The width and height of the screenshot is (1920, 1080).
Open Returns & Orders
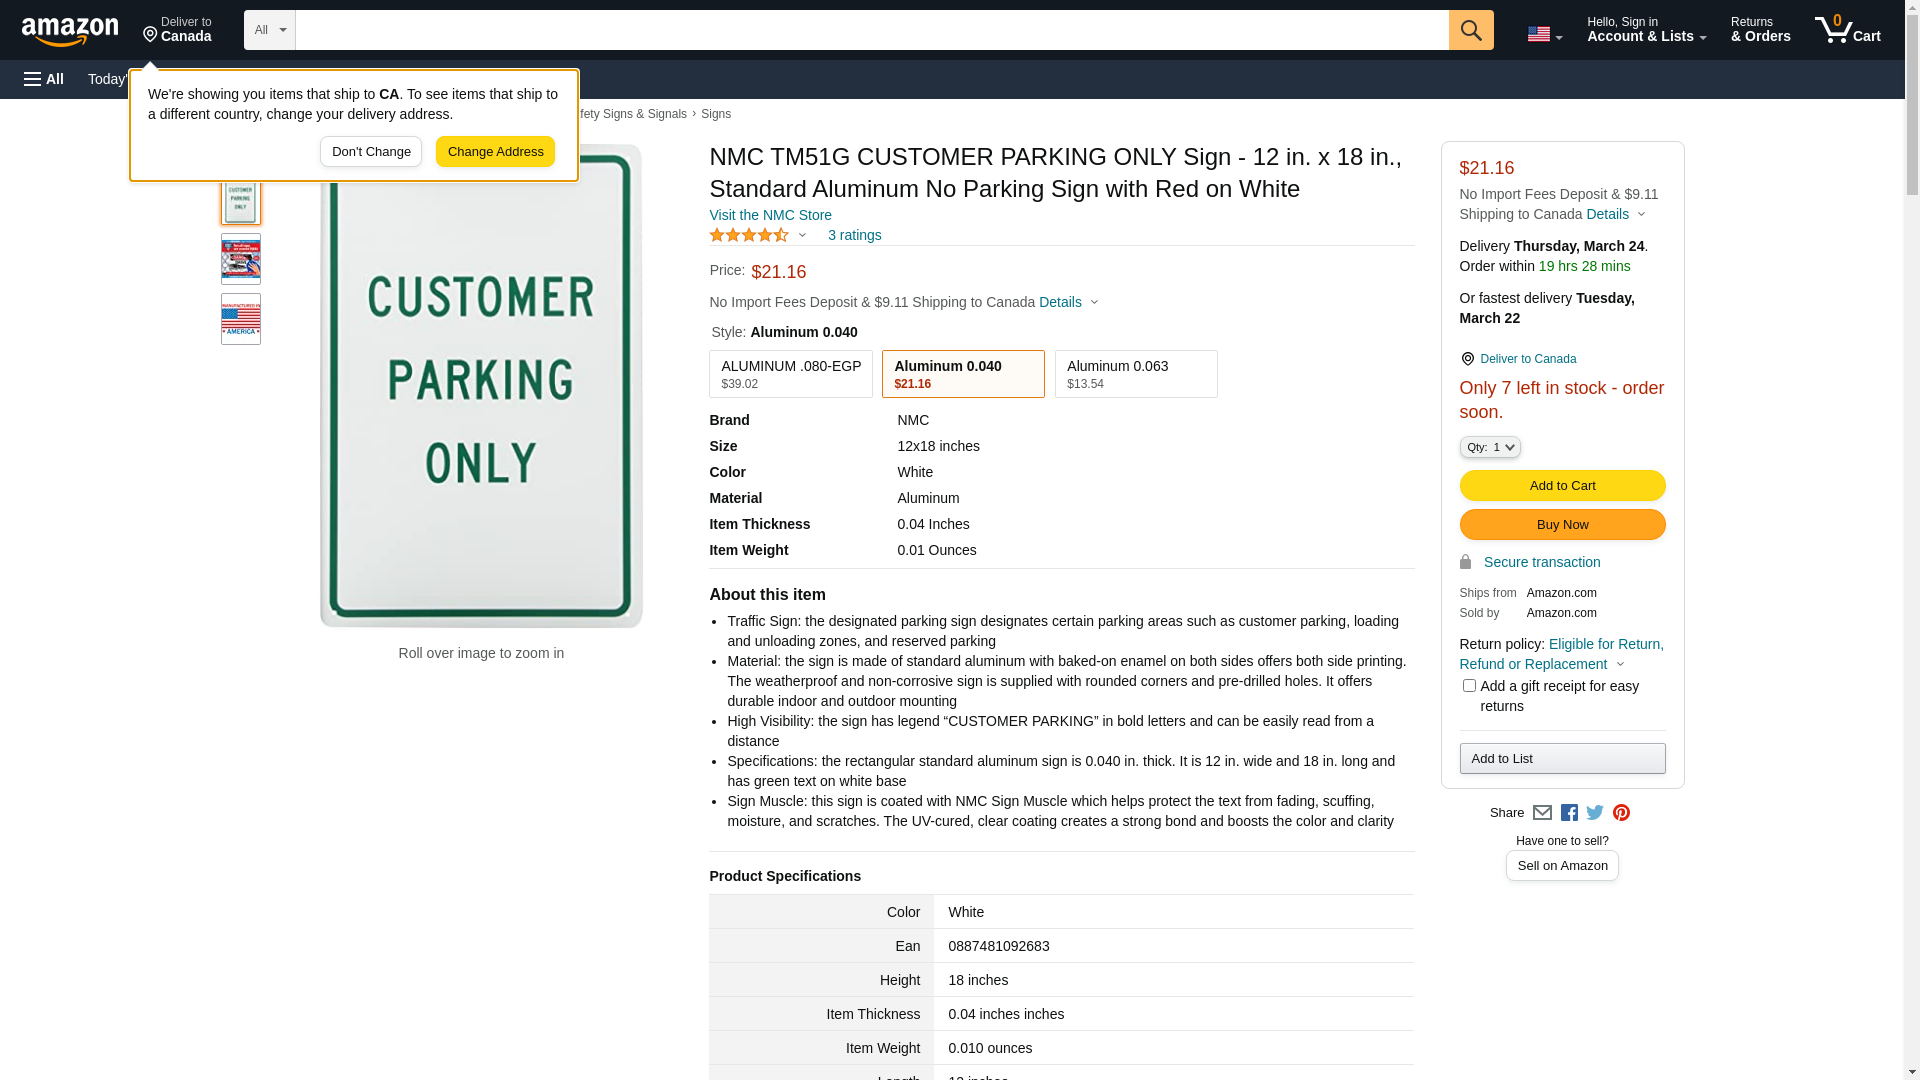click(x=1760, y=30)
